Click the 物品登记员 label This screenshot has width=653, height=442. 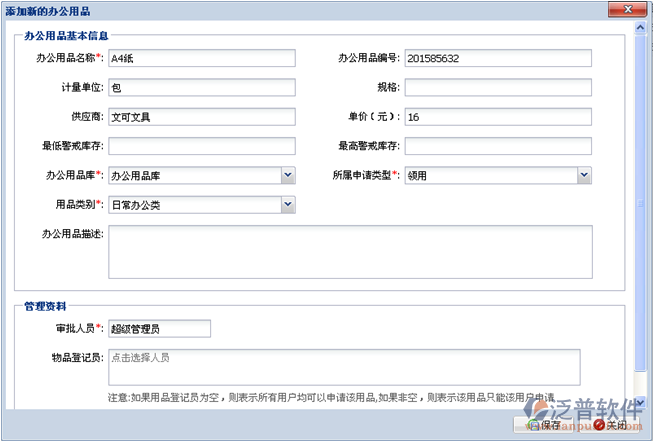pyautogui.click(x=77, y=357)
